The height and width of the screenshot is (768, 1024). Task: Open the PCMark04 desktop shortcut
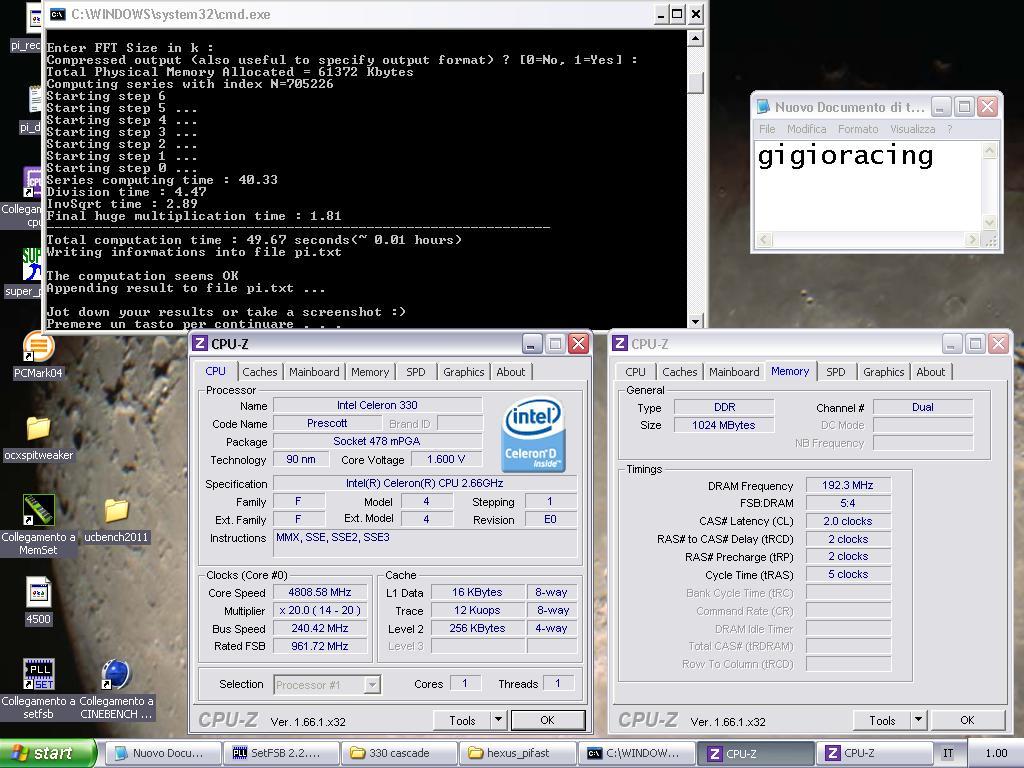click(x=38, y=346)
